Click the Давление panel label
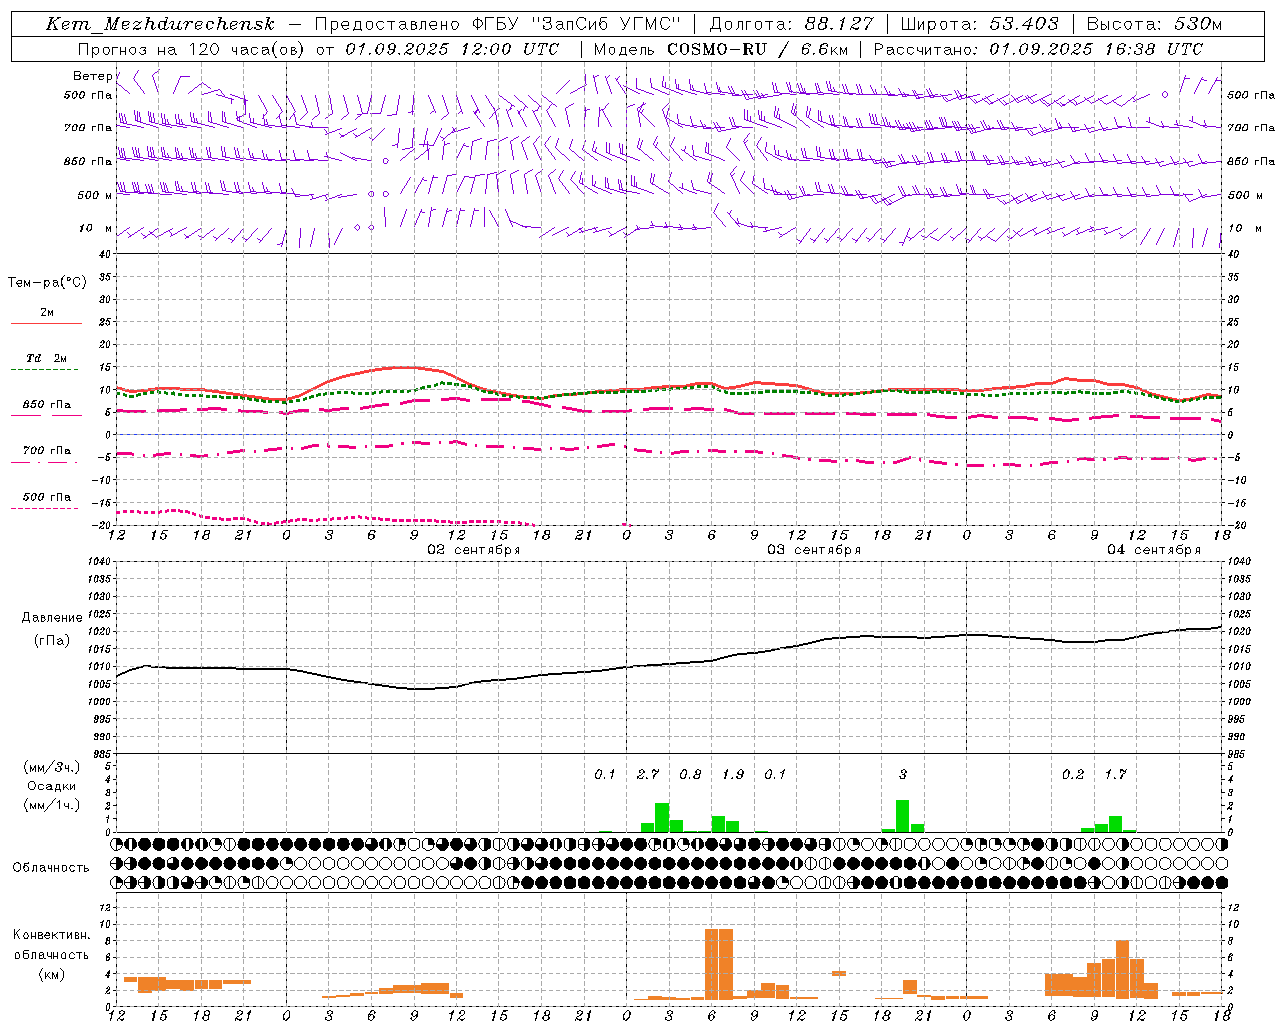 coord(52,618)
